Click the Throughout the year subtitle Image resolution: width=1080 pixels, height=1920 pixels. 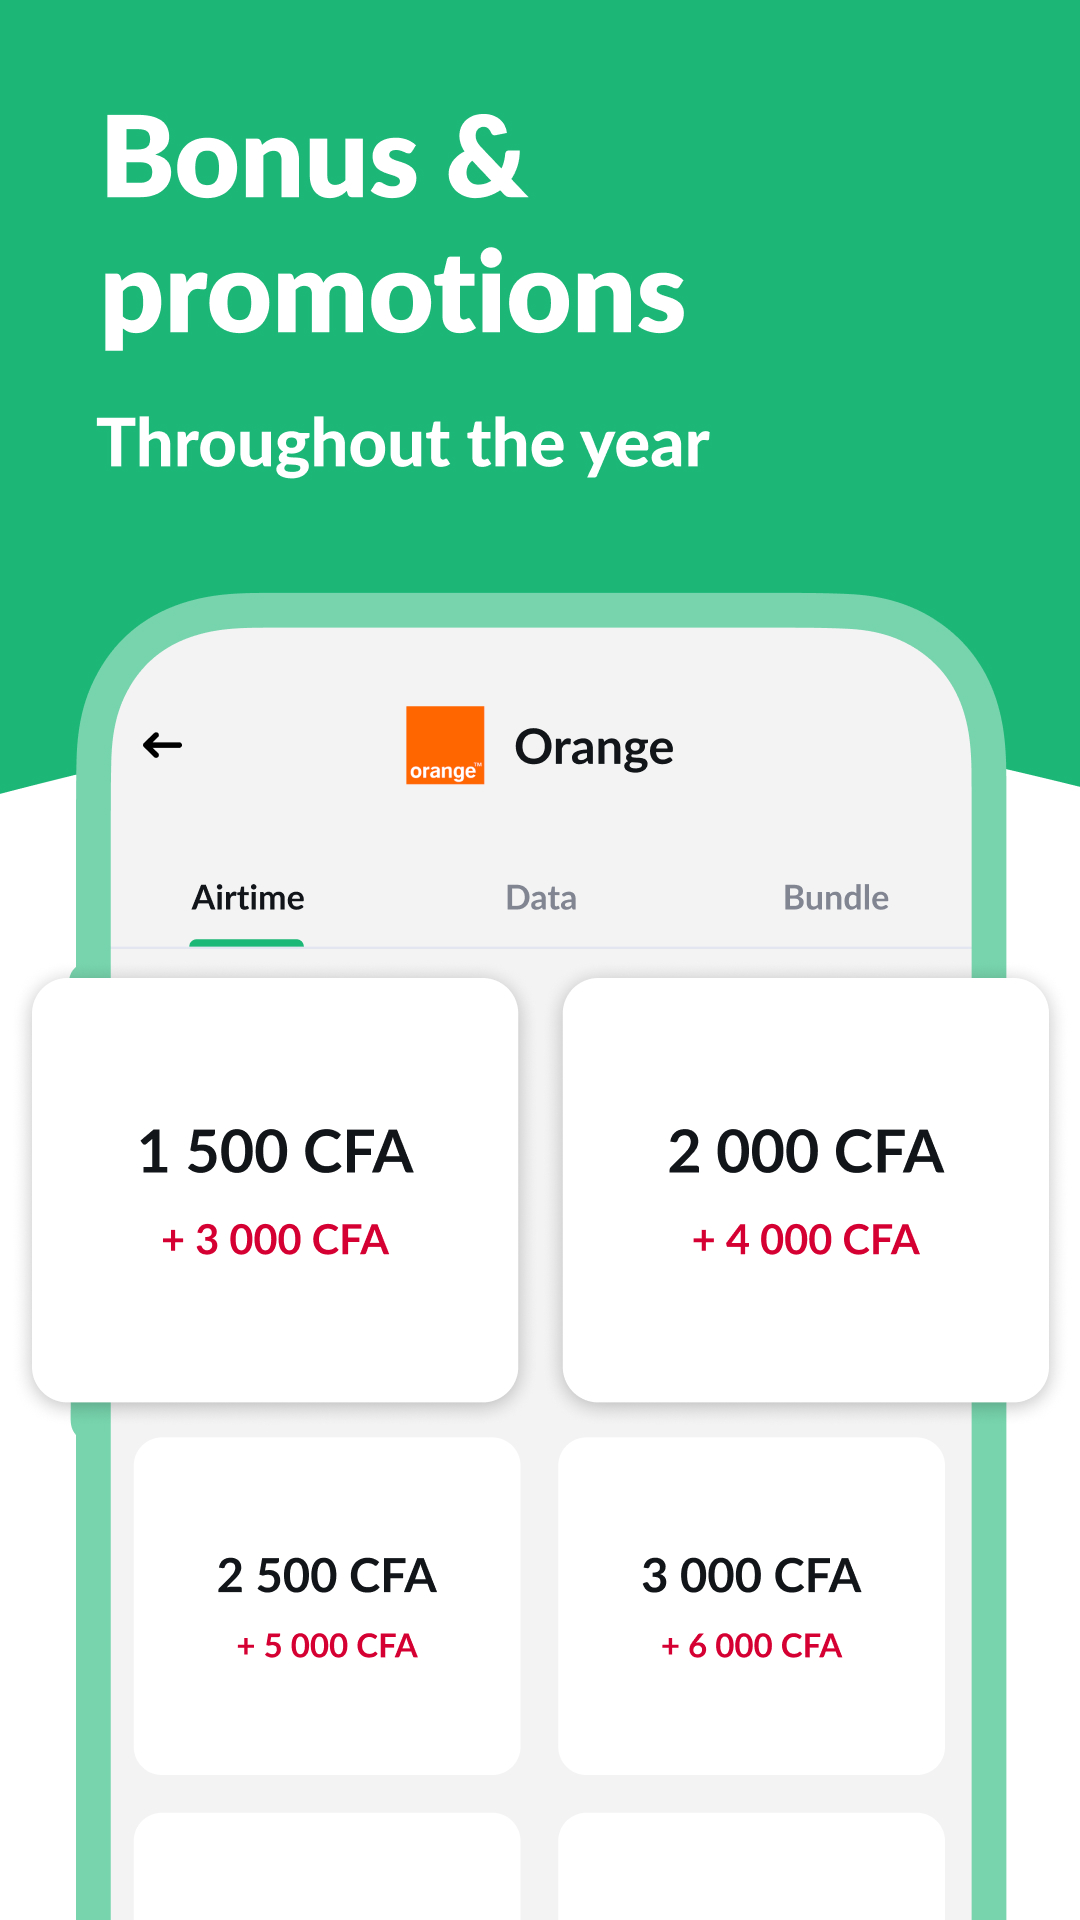click(403, 443)
